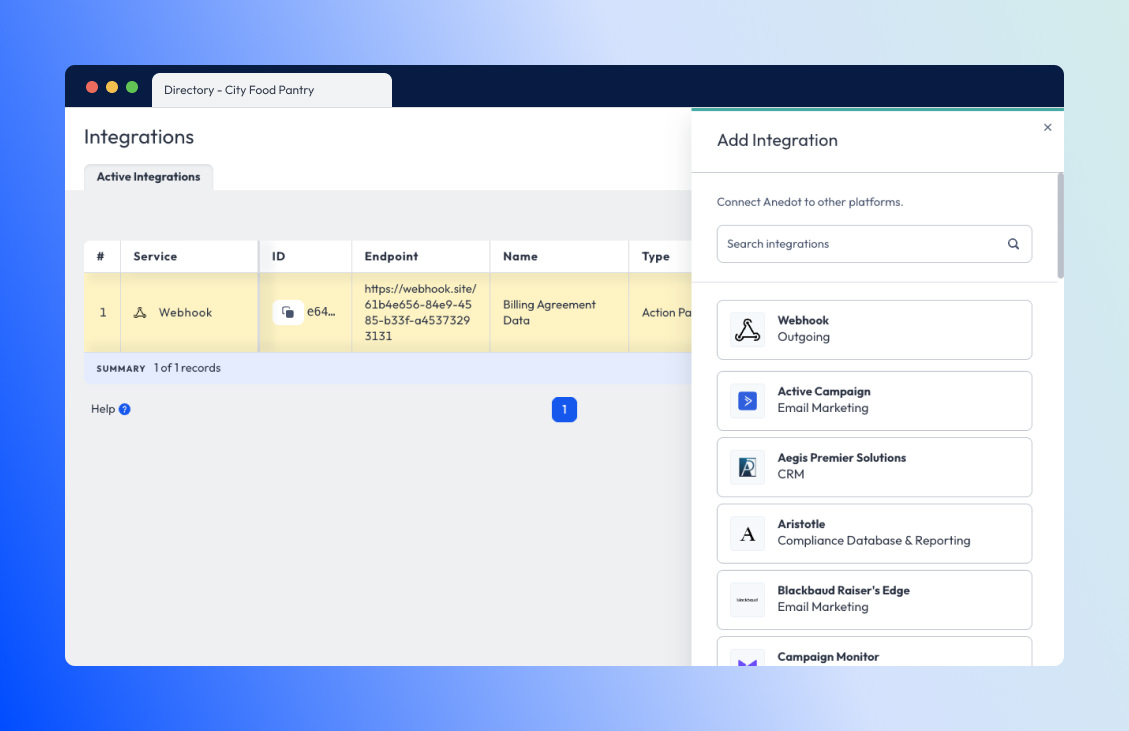Click the Webhook Outgoing integration logo
The height and width of the screenshot is (731, 1129).
point(747,329)
